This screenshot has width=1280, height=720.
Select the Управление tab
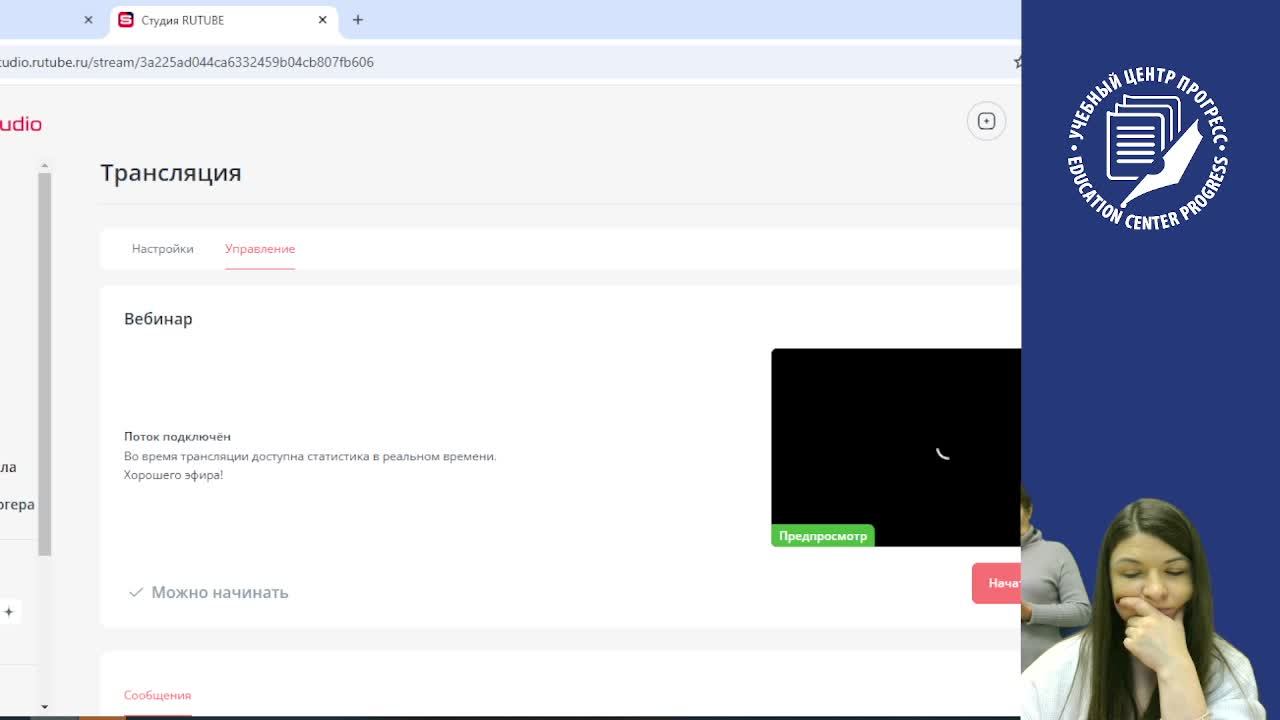click(x=260, y=249)
